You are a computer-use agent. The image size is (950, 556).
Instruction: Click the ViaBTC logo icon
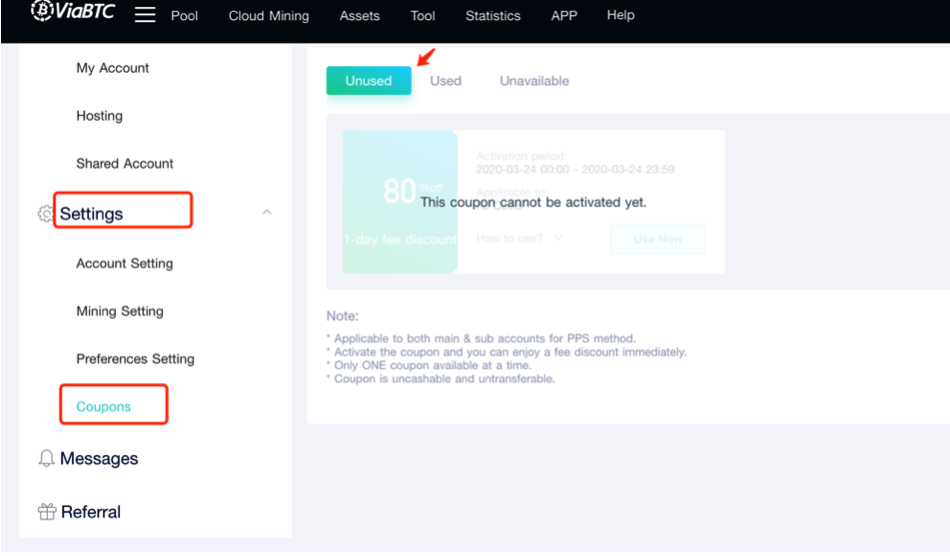[x=43, y=11]
